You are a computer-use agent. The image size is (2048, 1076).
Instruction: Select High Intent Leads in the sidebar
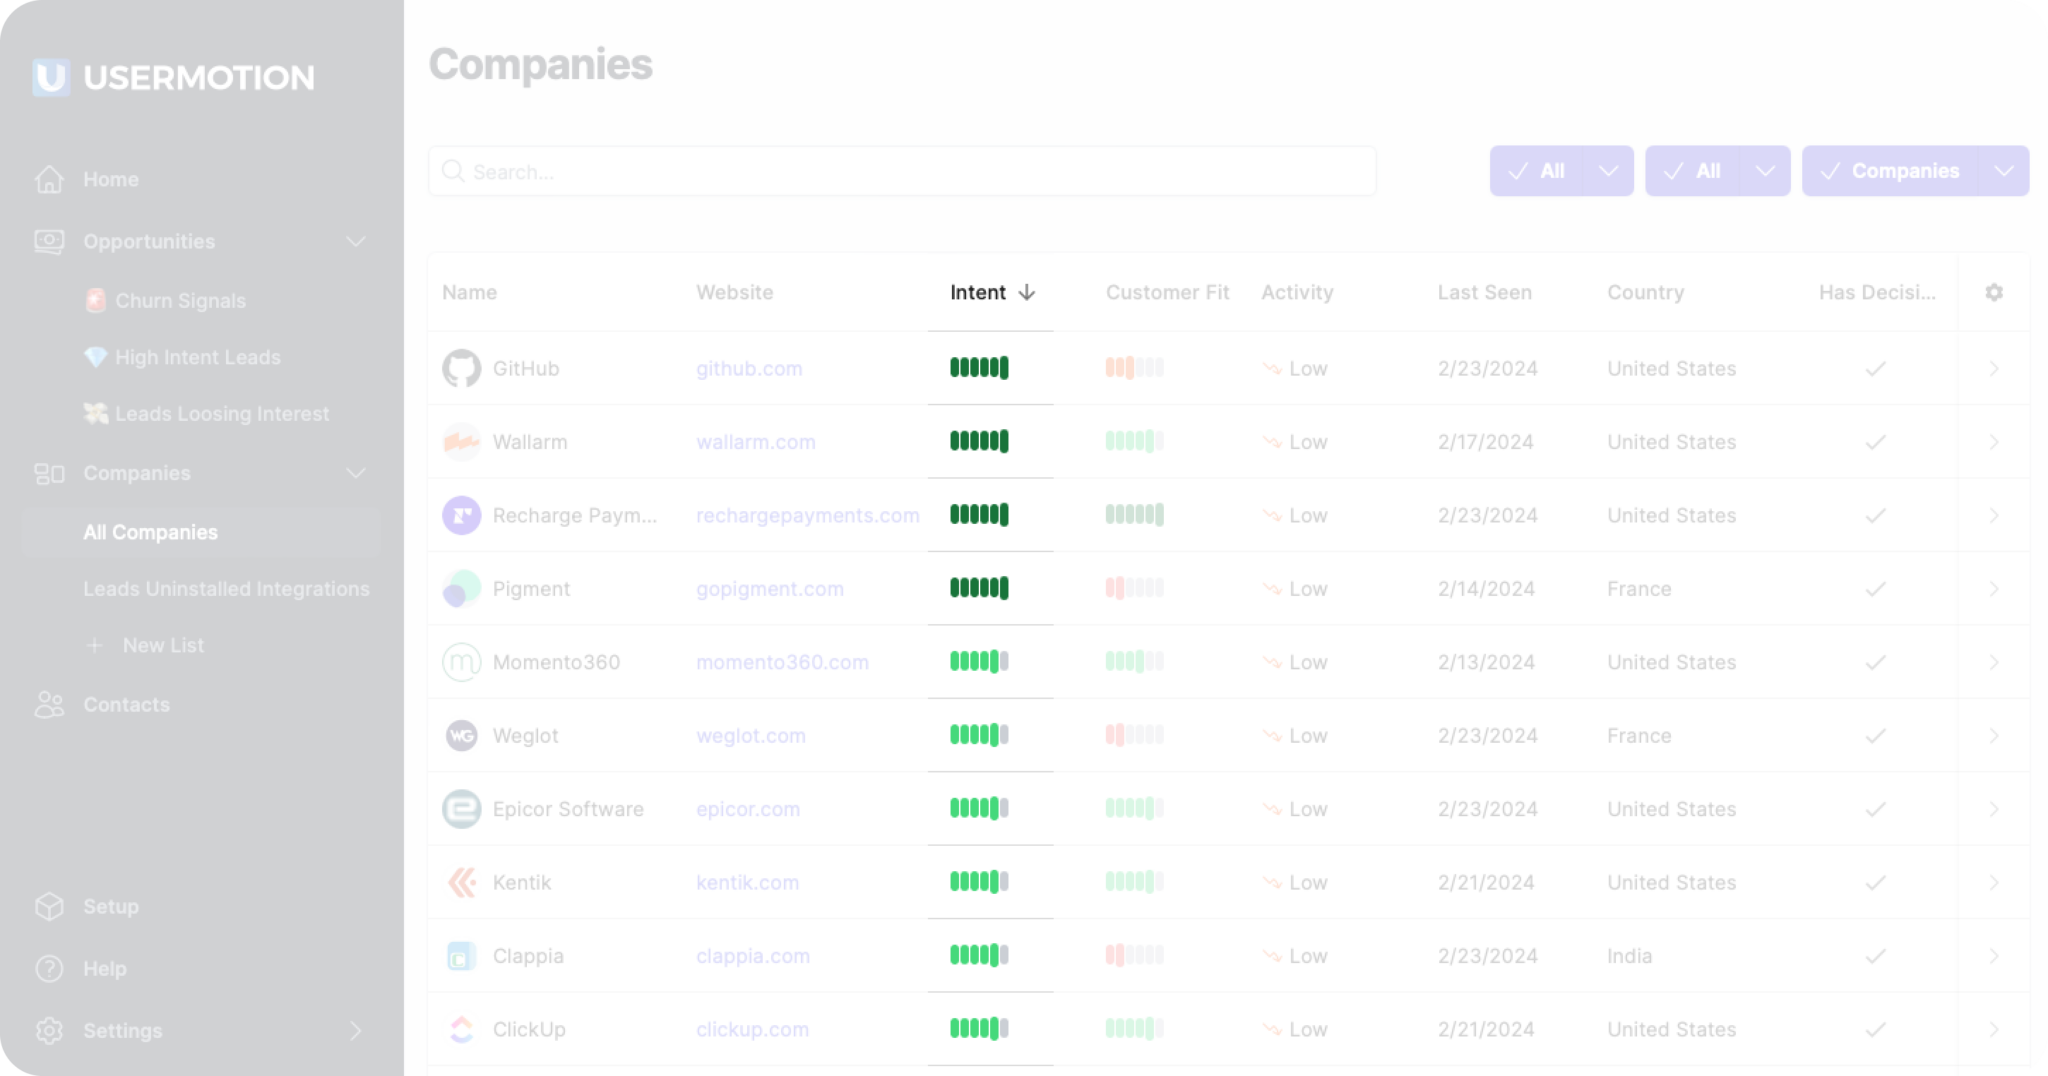(x=196, y=357)
